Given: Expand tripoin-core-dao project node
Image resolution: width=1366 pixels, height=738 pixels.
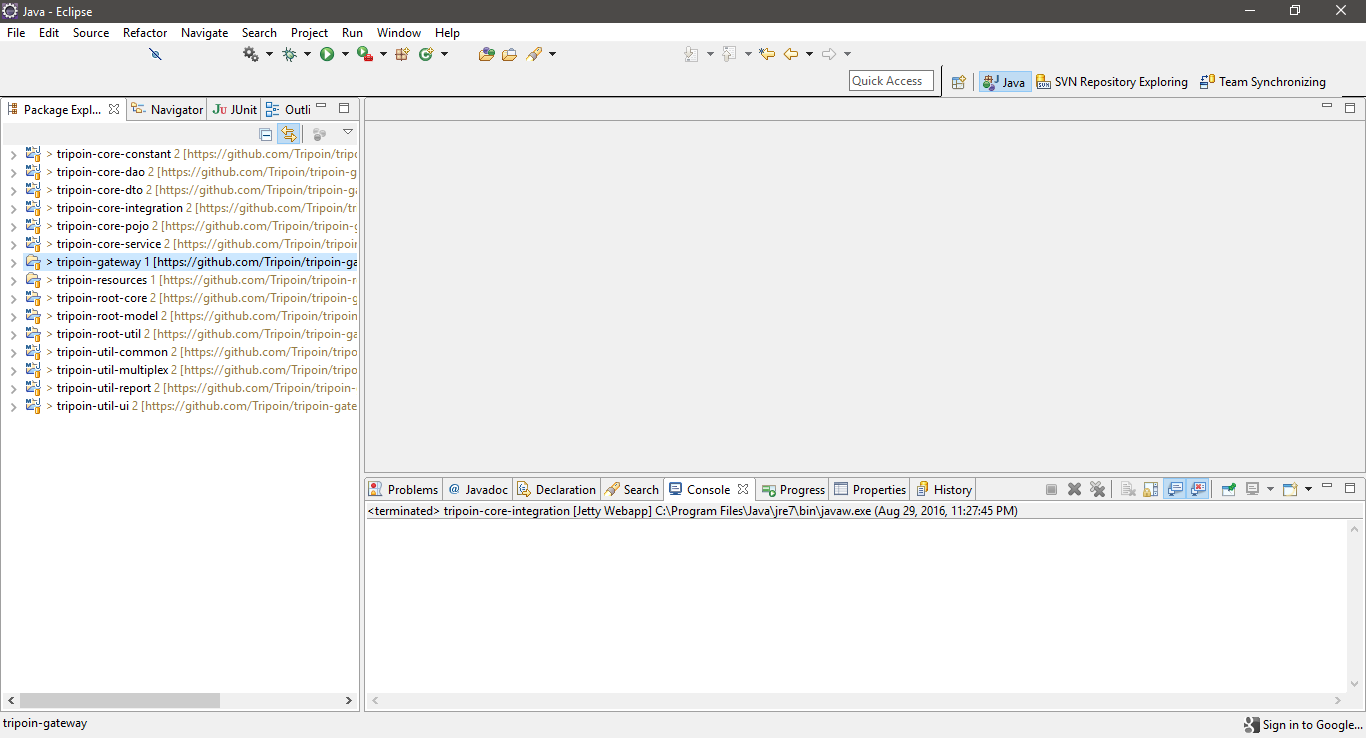Looking at the screenshot, I should coord(13,173).
